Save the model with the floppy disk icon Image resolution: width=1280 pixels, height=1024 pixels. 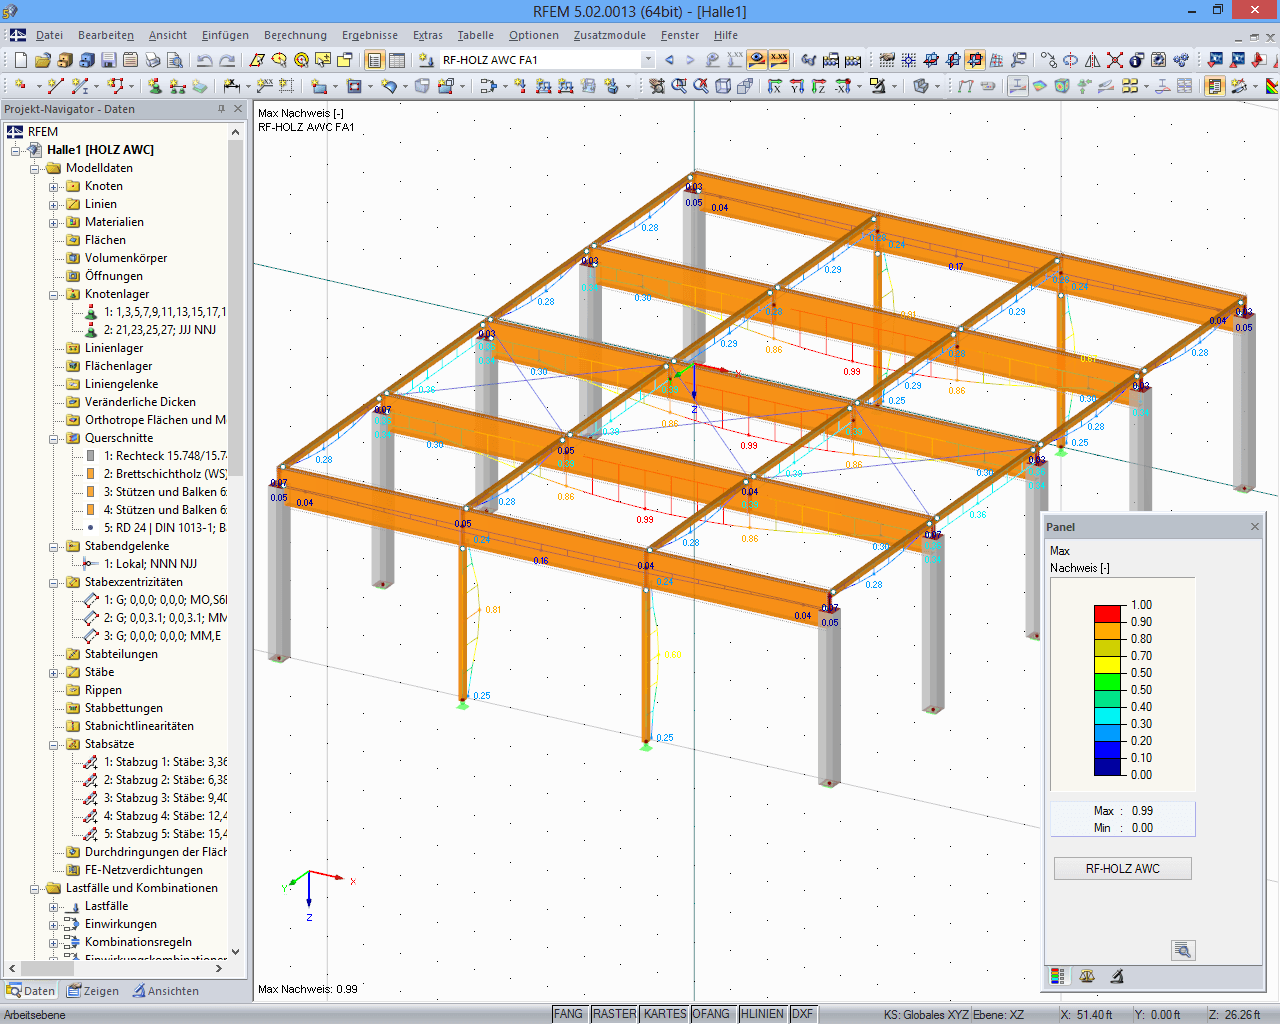pyautogui.click(x=109, y=60)
